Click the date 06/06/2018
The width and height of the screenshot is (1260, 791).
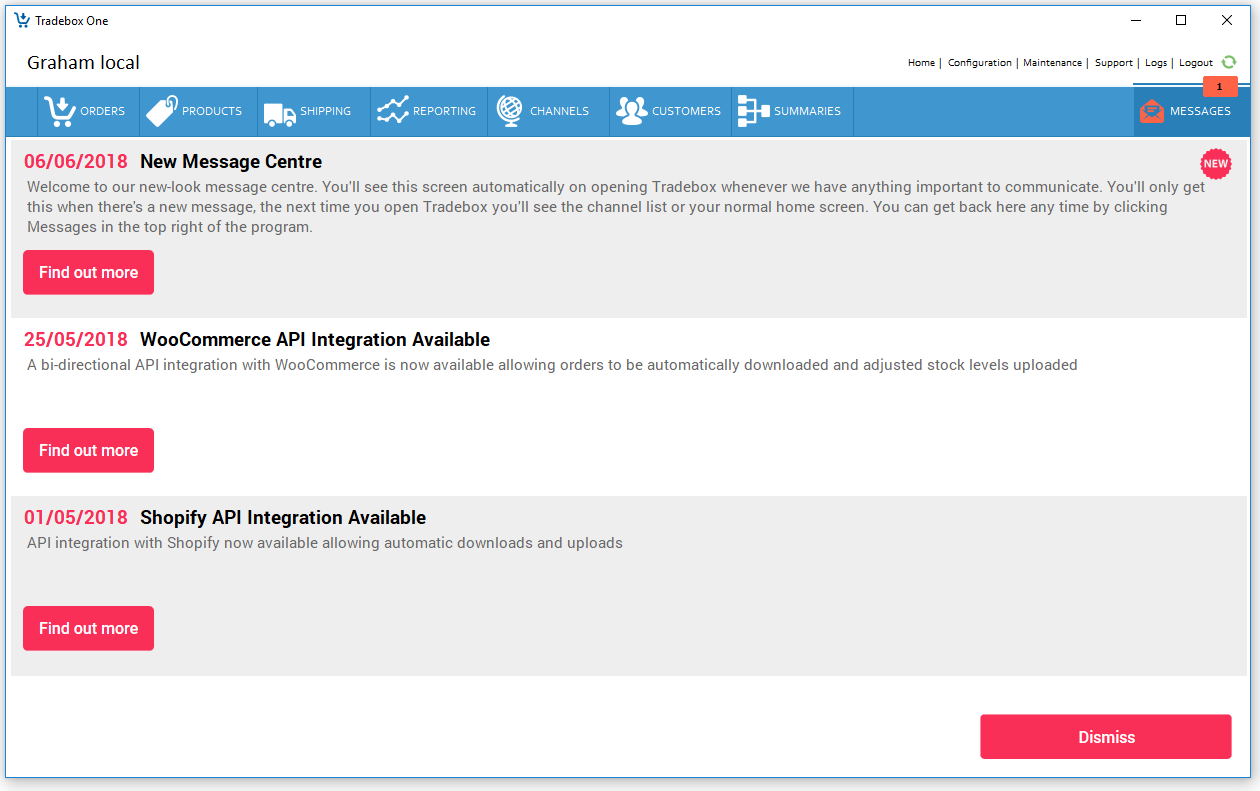76,162
